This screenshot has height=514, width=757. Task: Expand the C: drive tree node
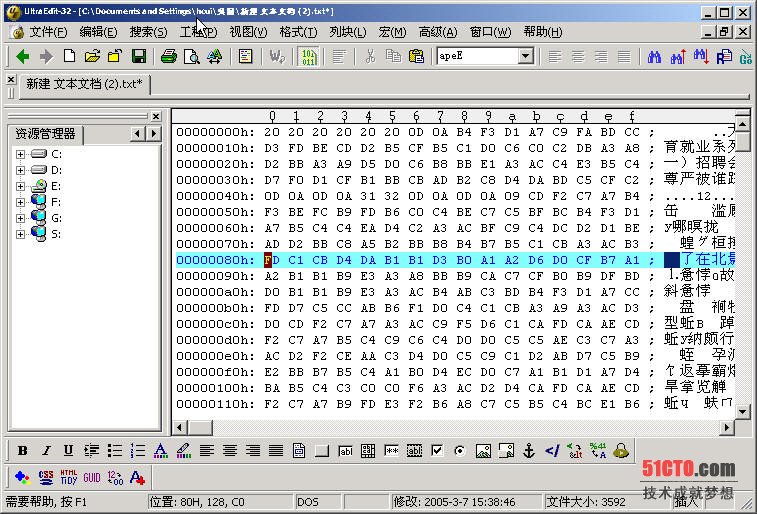(x=20, y=154)
